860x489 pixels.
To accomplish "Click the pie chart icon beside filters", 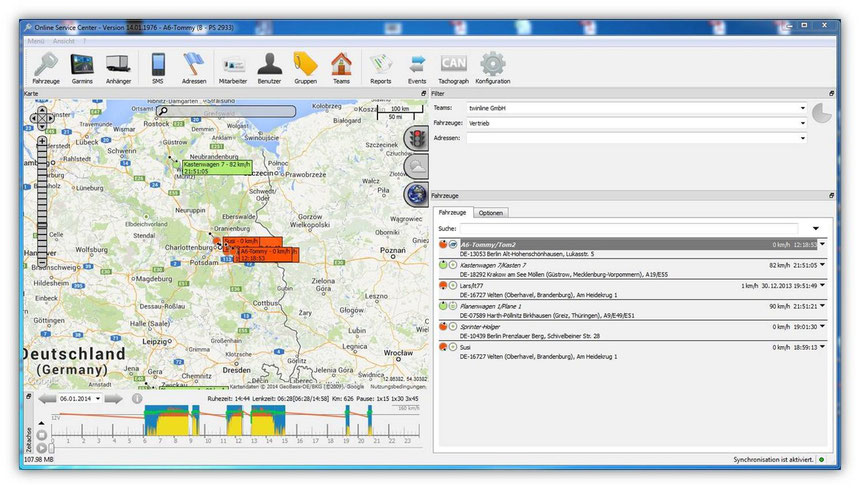I will 822,113.
